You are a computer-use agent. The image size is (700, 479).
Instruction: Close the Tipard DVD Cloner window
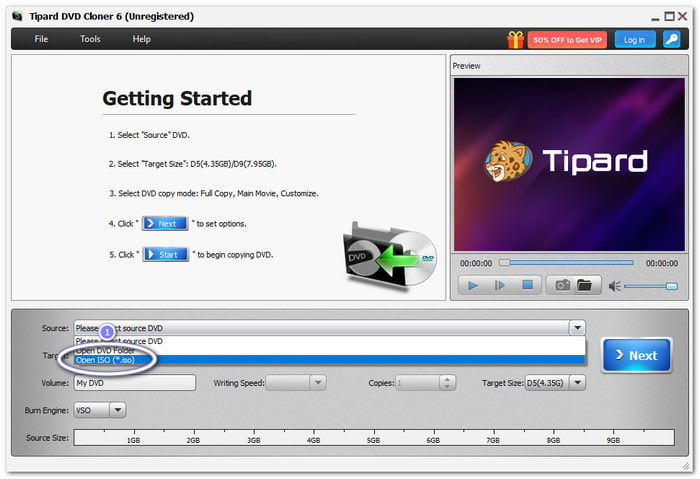[x=683, y=17]
